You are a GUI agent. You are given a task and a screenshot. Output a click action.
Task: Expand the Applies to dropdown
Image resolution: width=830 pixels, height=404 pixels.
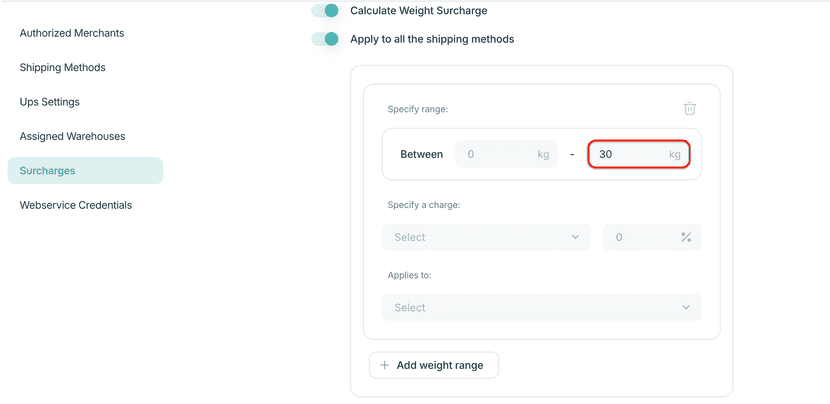point(541,308)
